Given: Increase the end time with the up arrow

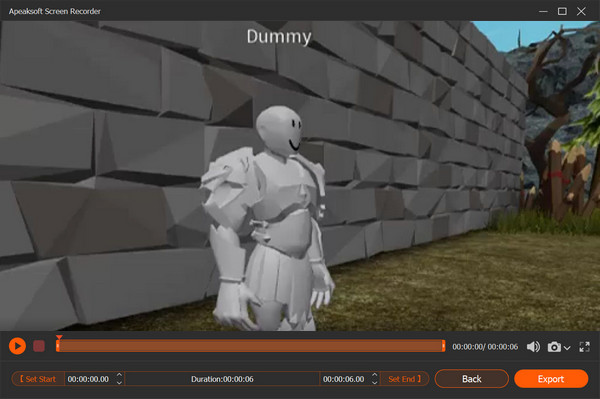Looking at the screenshot, I should [x=375, y=375].
